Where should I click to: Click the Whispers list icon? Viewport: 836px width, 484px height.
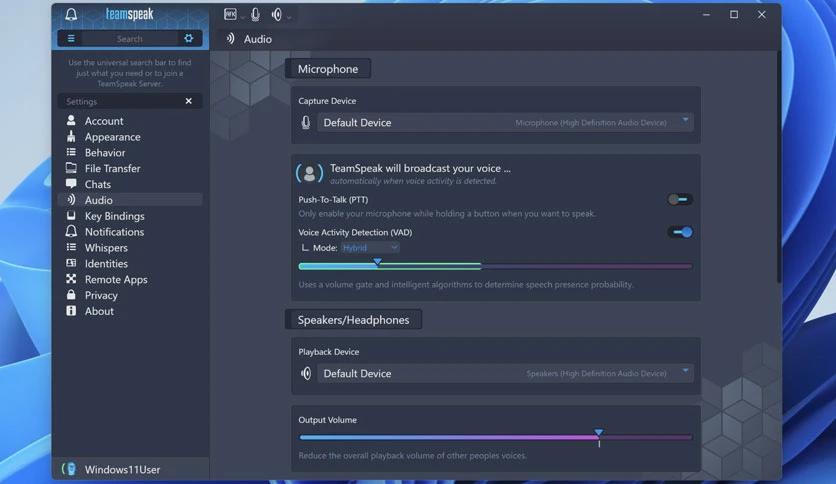click(x=71, y=247)
